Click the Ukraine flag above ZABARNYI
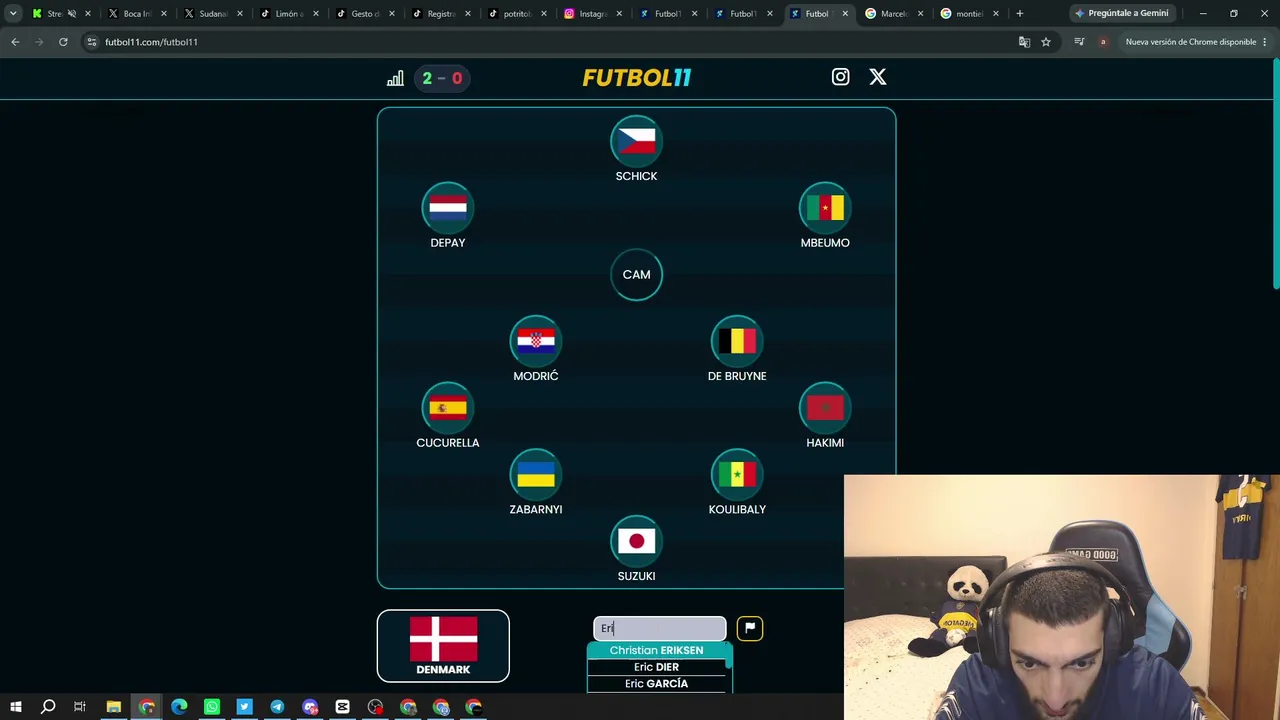Screen dimensions: 1280x720 click(535, 475)
